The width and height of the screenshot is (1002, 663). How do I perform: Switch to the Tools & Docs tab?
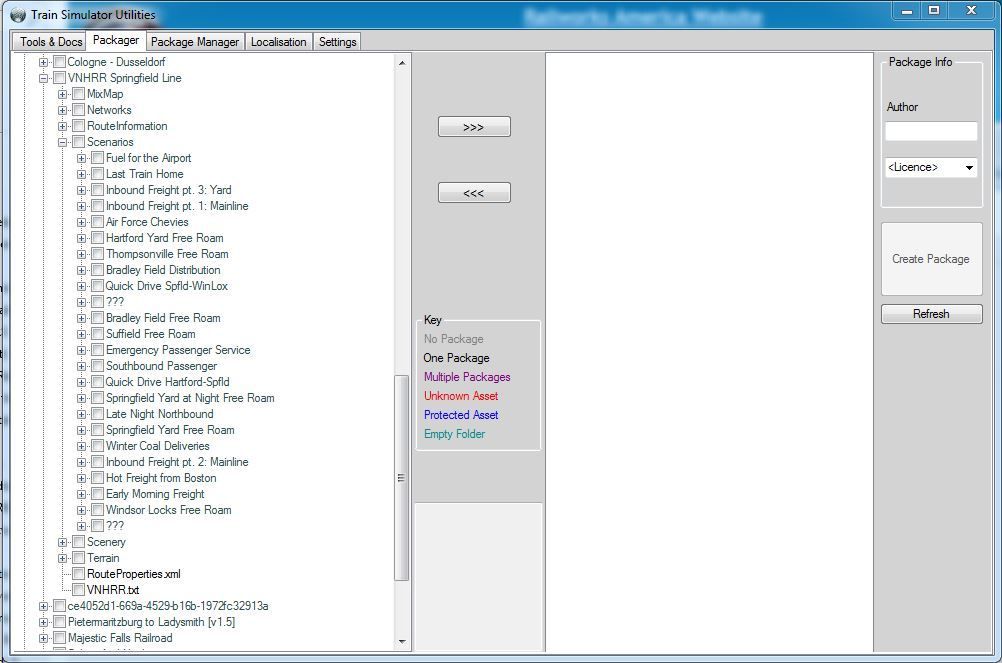(x=50, y=42)
